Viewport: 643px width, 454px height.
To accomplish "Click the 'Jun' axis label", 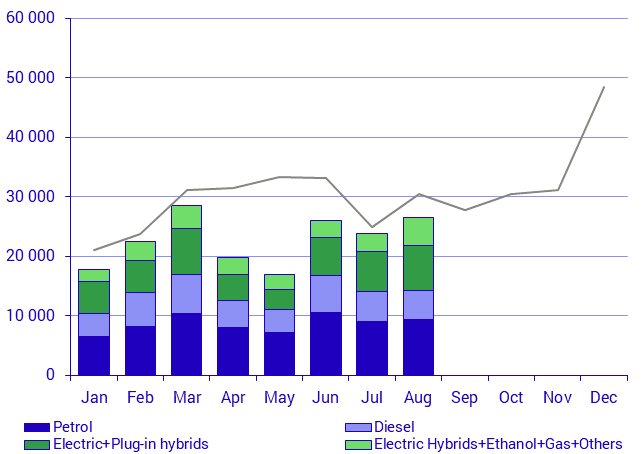I will click(x=326, y=397).
